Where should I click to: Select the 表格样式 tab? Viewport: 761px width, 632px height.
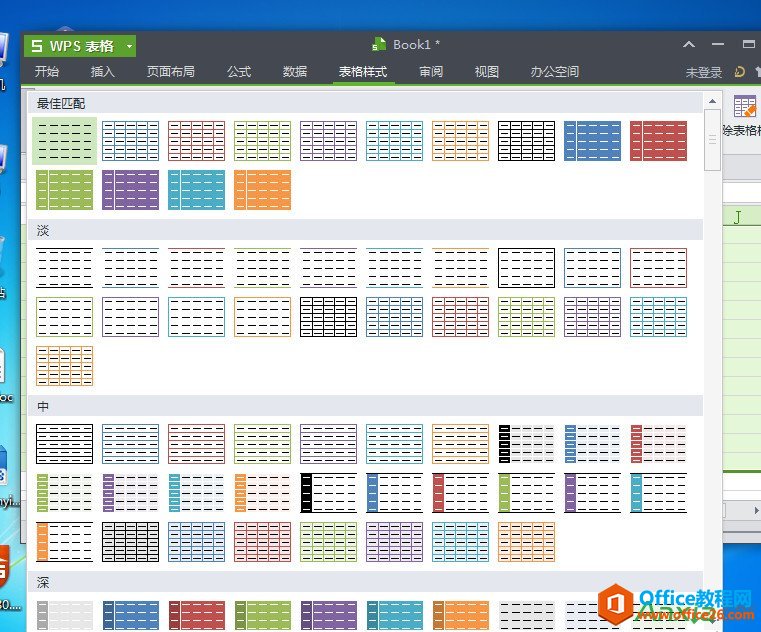tap(363, 72)
